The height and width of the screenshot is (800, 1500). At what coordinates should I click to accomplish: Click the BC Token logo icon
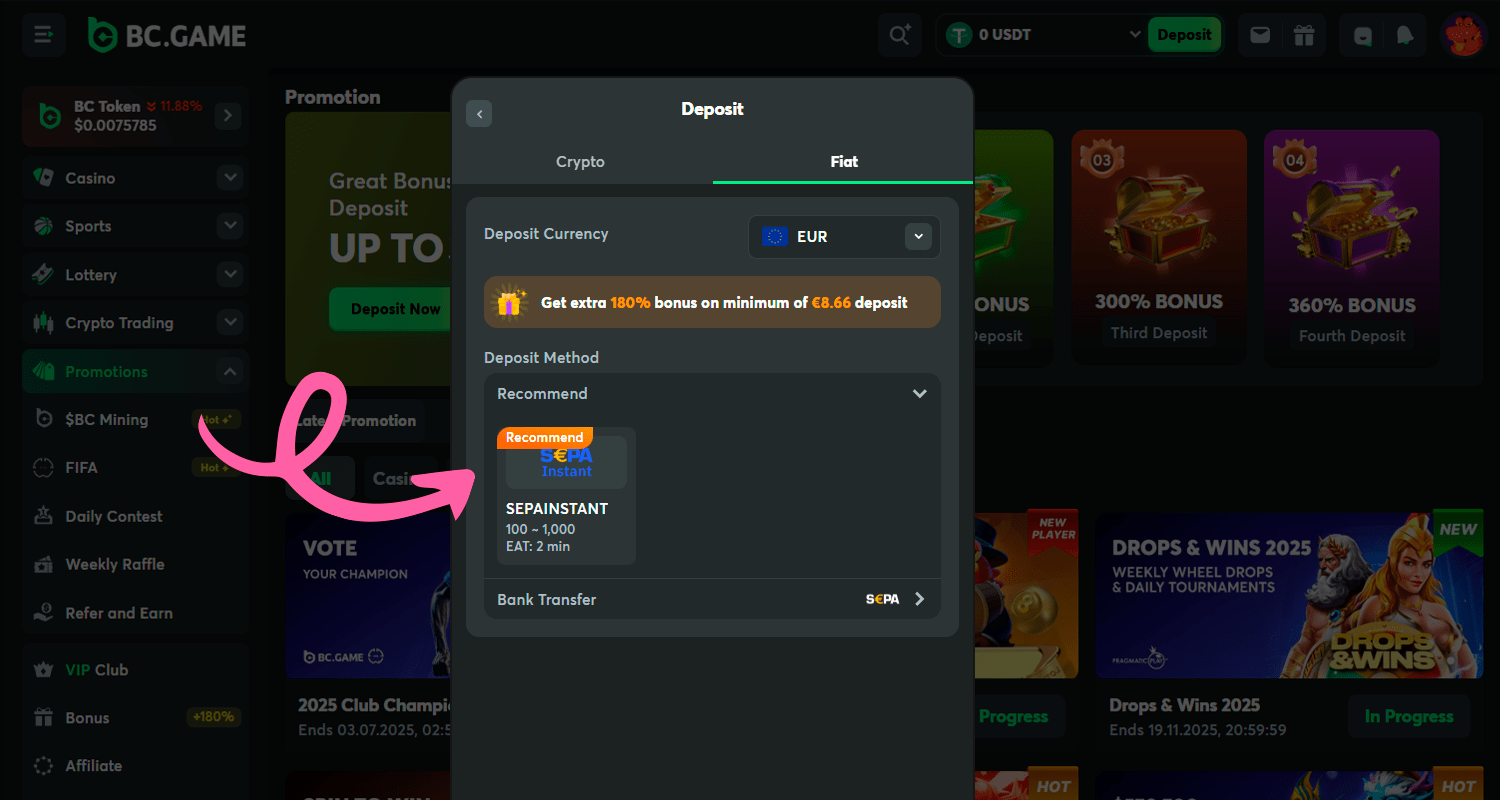50,116
